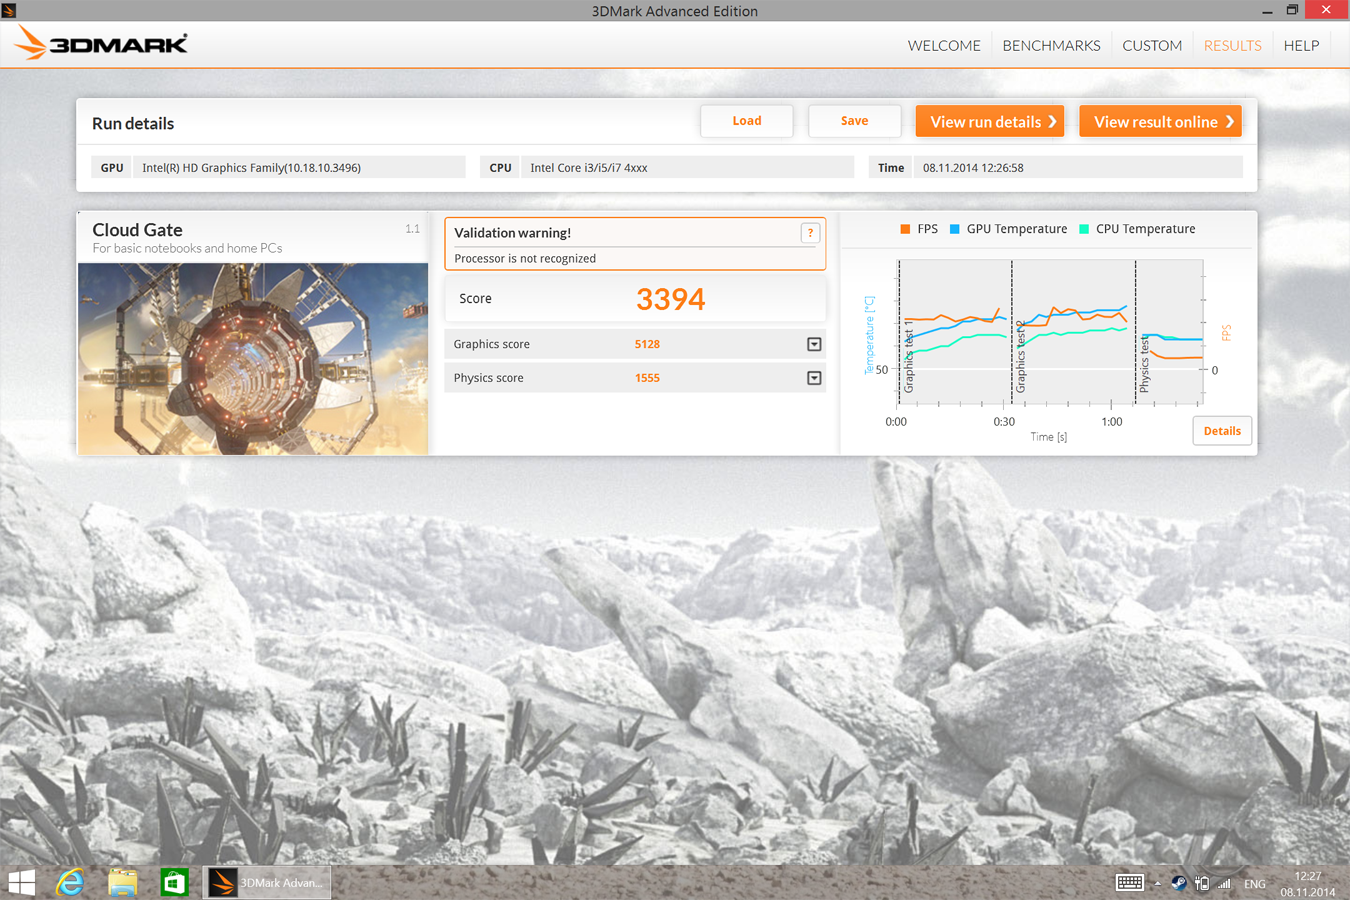Launch Internet Explorer from the taskbar
The image size is (1350, 900).
click(x=70, y=883)
